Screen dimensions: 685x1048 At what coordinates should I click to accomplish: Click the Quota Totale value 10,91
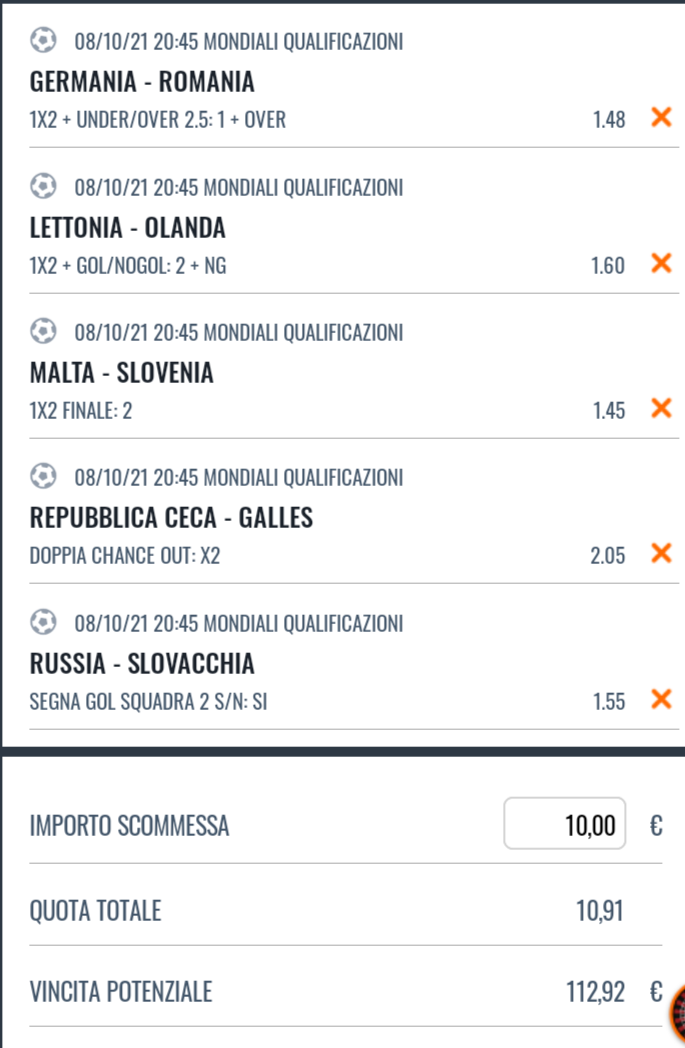pos(599,910)
